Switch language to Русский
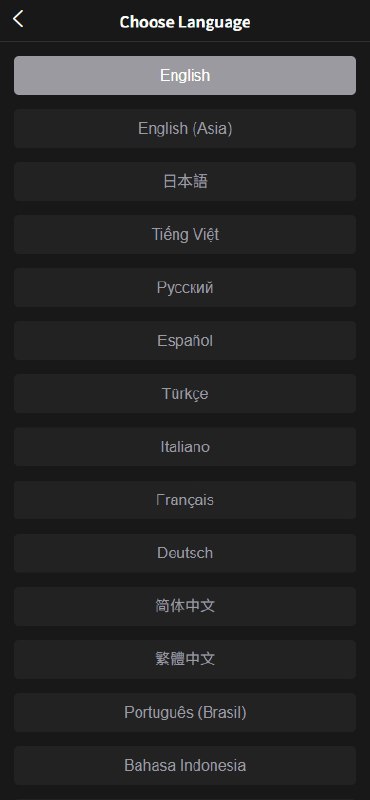 tap(185, 288)
